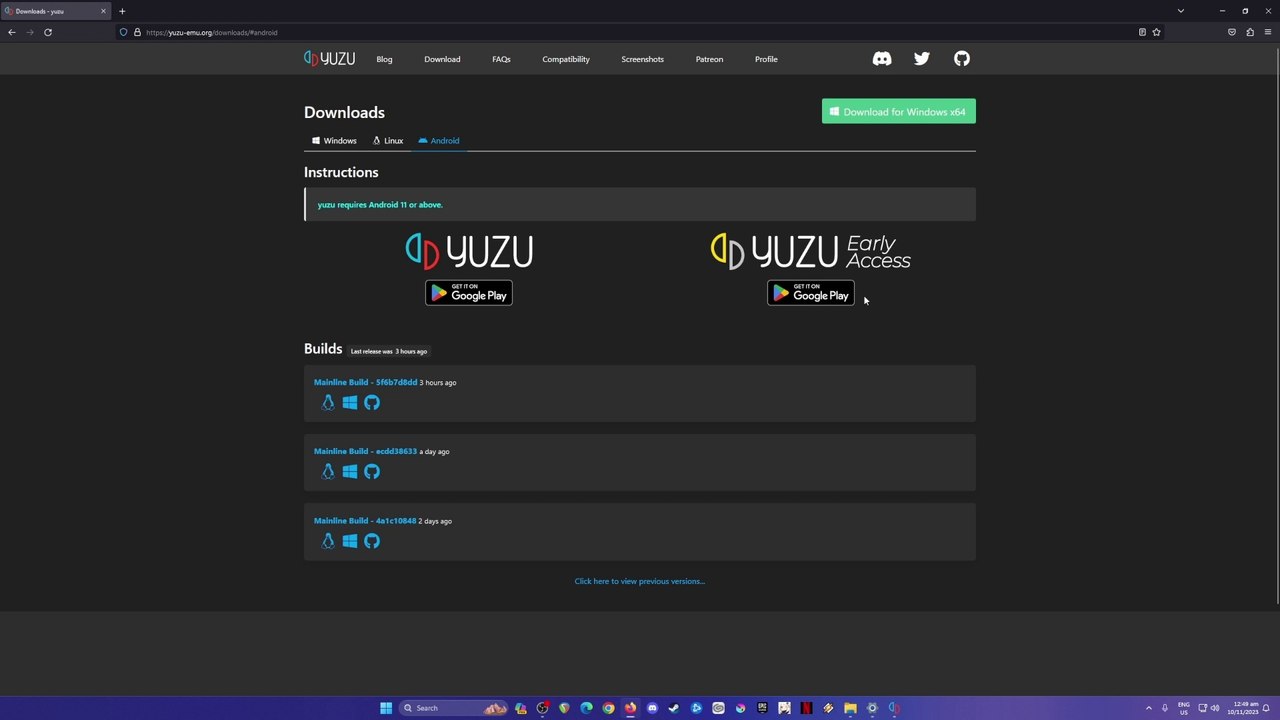Open yuzu's GitHub icon in the navbar
The height and width of the screenshot is (720, 1280).
(962, 59)
